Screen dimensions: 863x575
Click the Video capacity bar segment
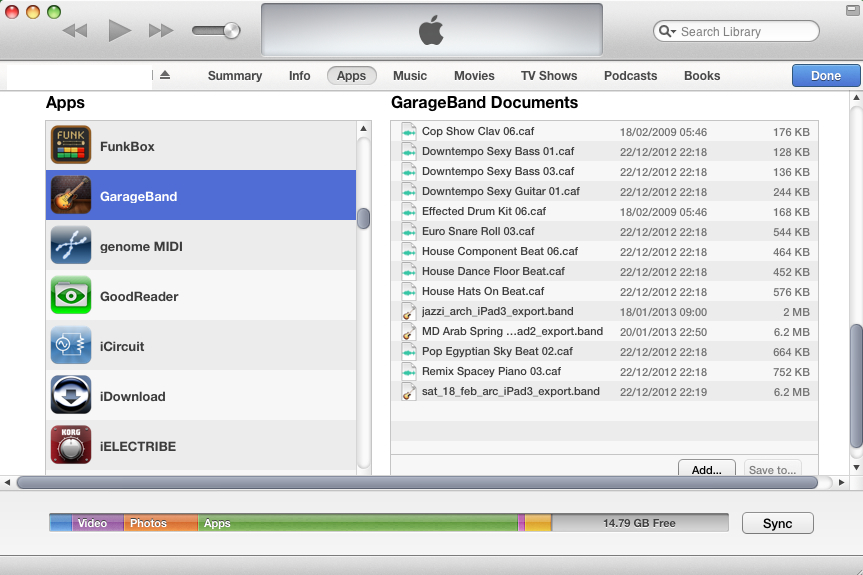[x=97, y=523]
